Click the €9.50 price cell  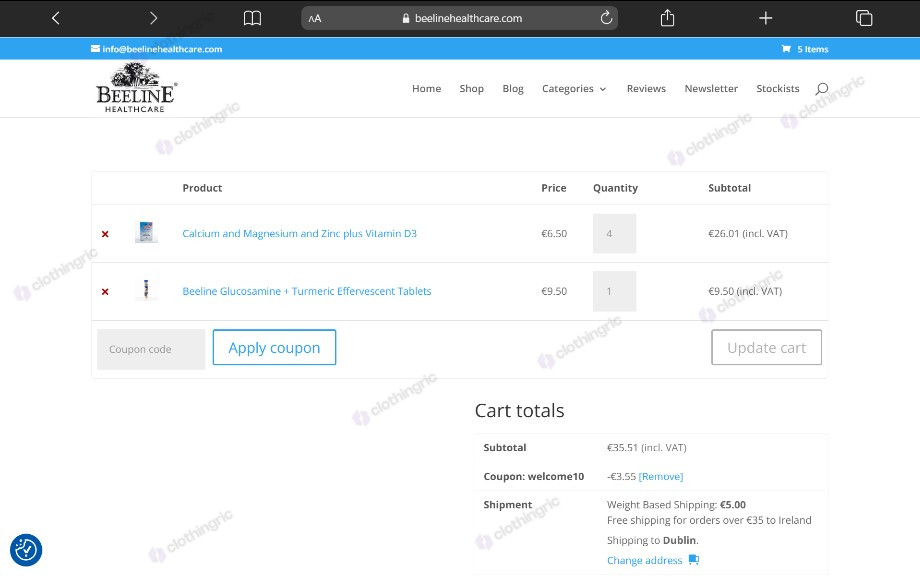(554, 291)
